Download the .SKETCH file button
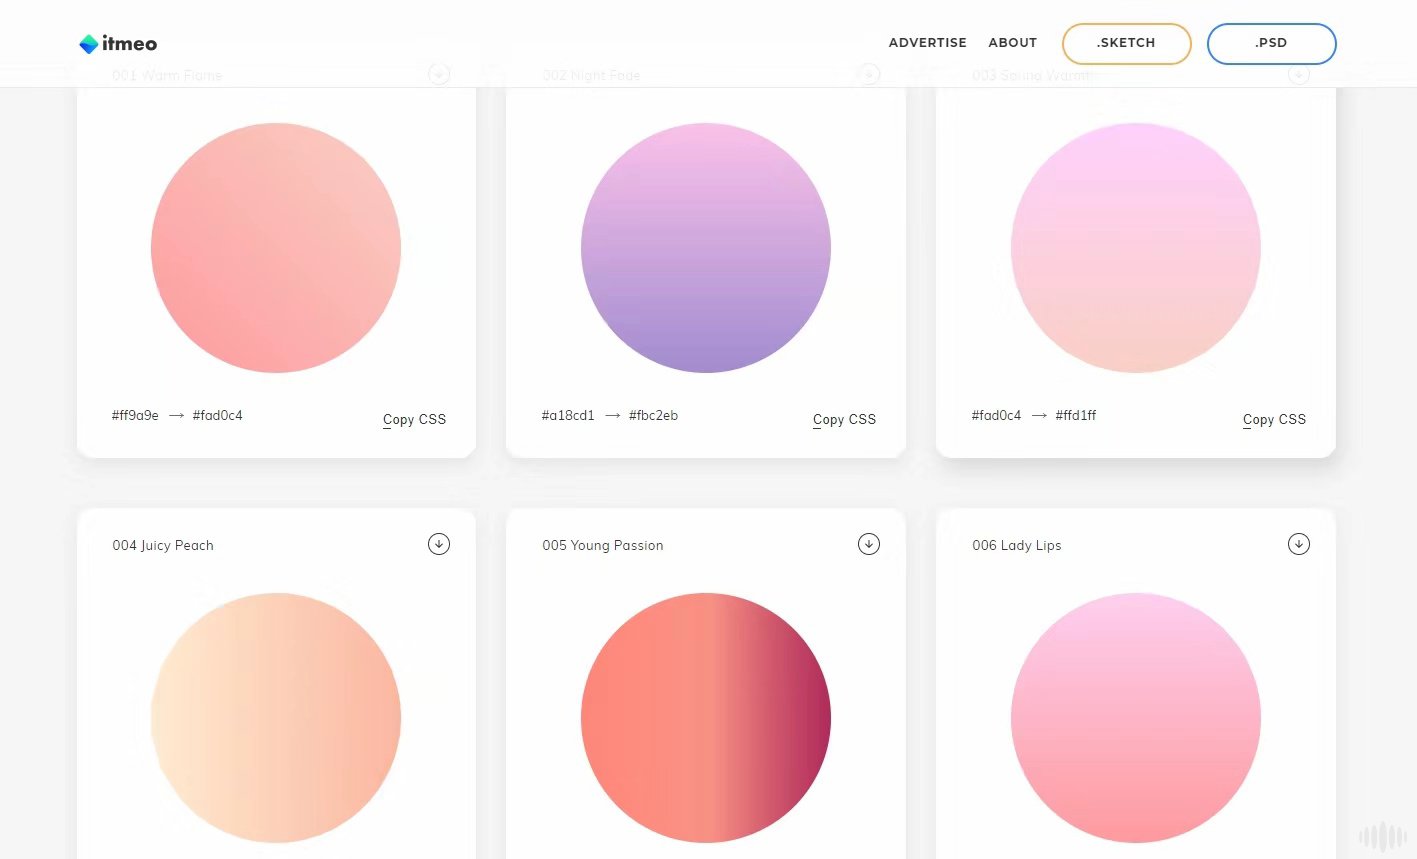This screenshot has width=1417, height=859. pos(1126,43)
